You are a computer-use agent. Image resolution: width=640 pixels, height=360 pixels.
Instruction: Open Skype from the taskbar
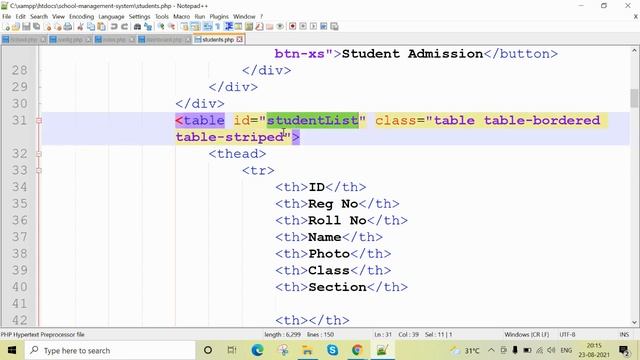332,350
